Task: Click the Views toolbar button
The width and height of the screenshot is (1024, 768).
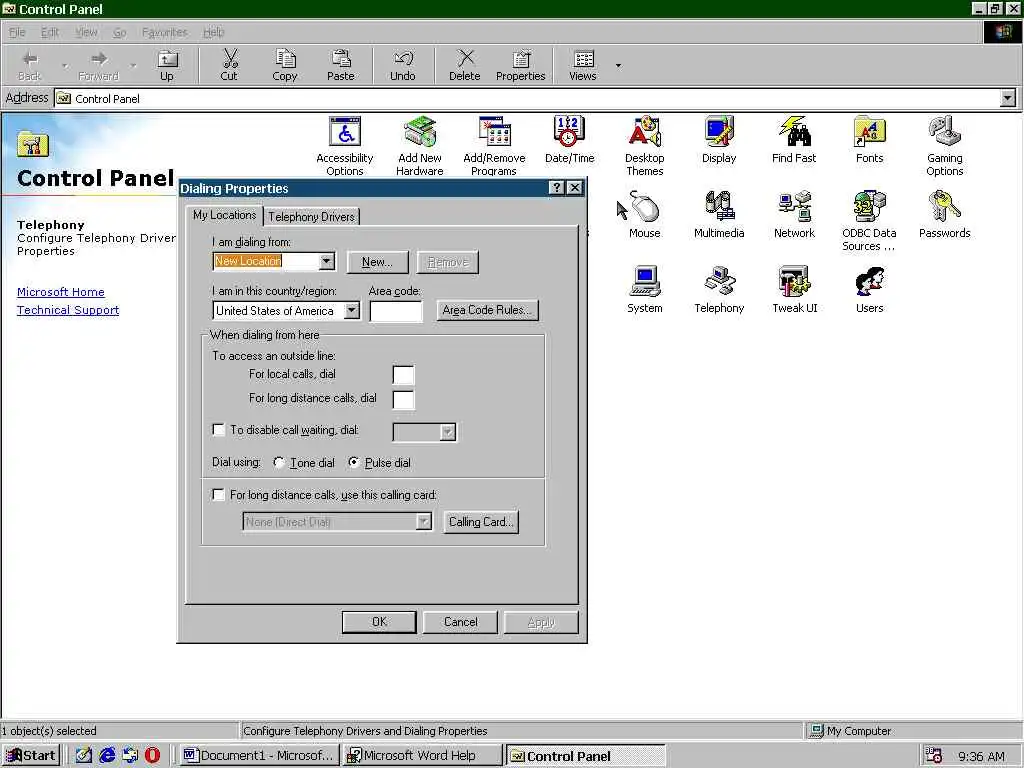Action: point(583,65)
